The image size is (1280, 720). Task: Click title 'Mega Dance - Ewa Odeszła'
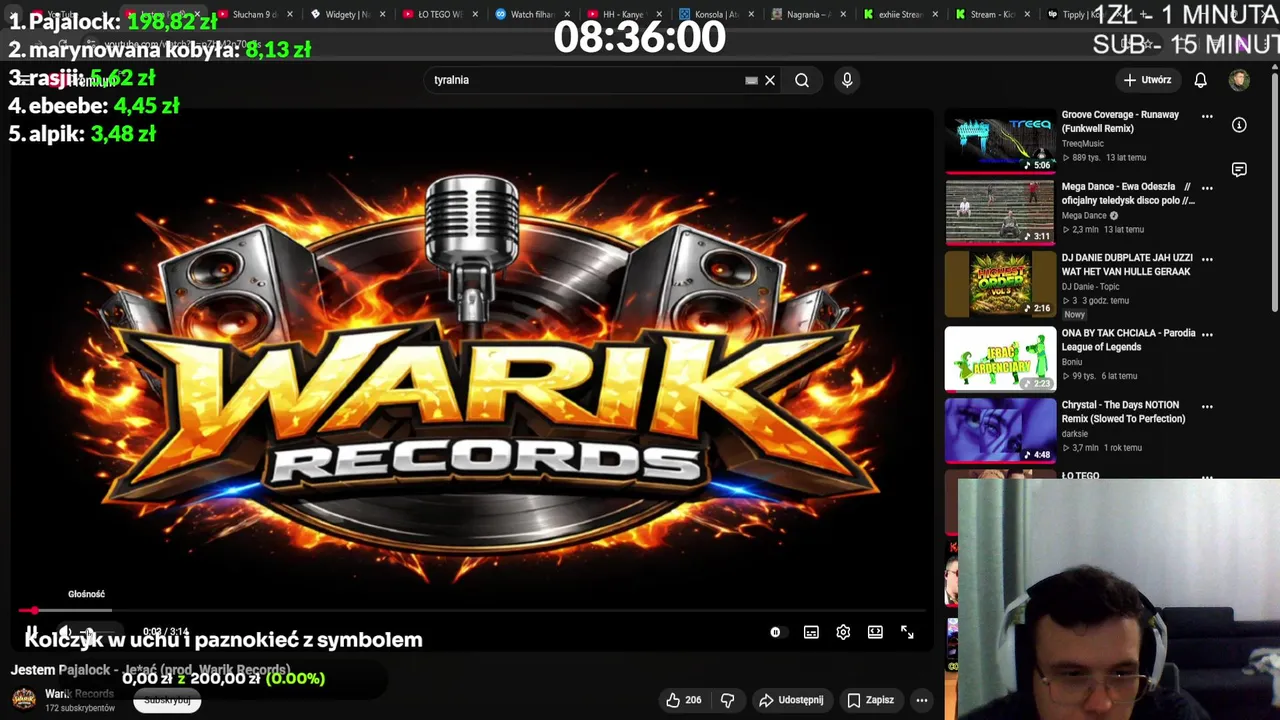[x=1128, y=193]
